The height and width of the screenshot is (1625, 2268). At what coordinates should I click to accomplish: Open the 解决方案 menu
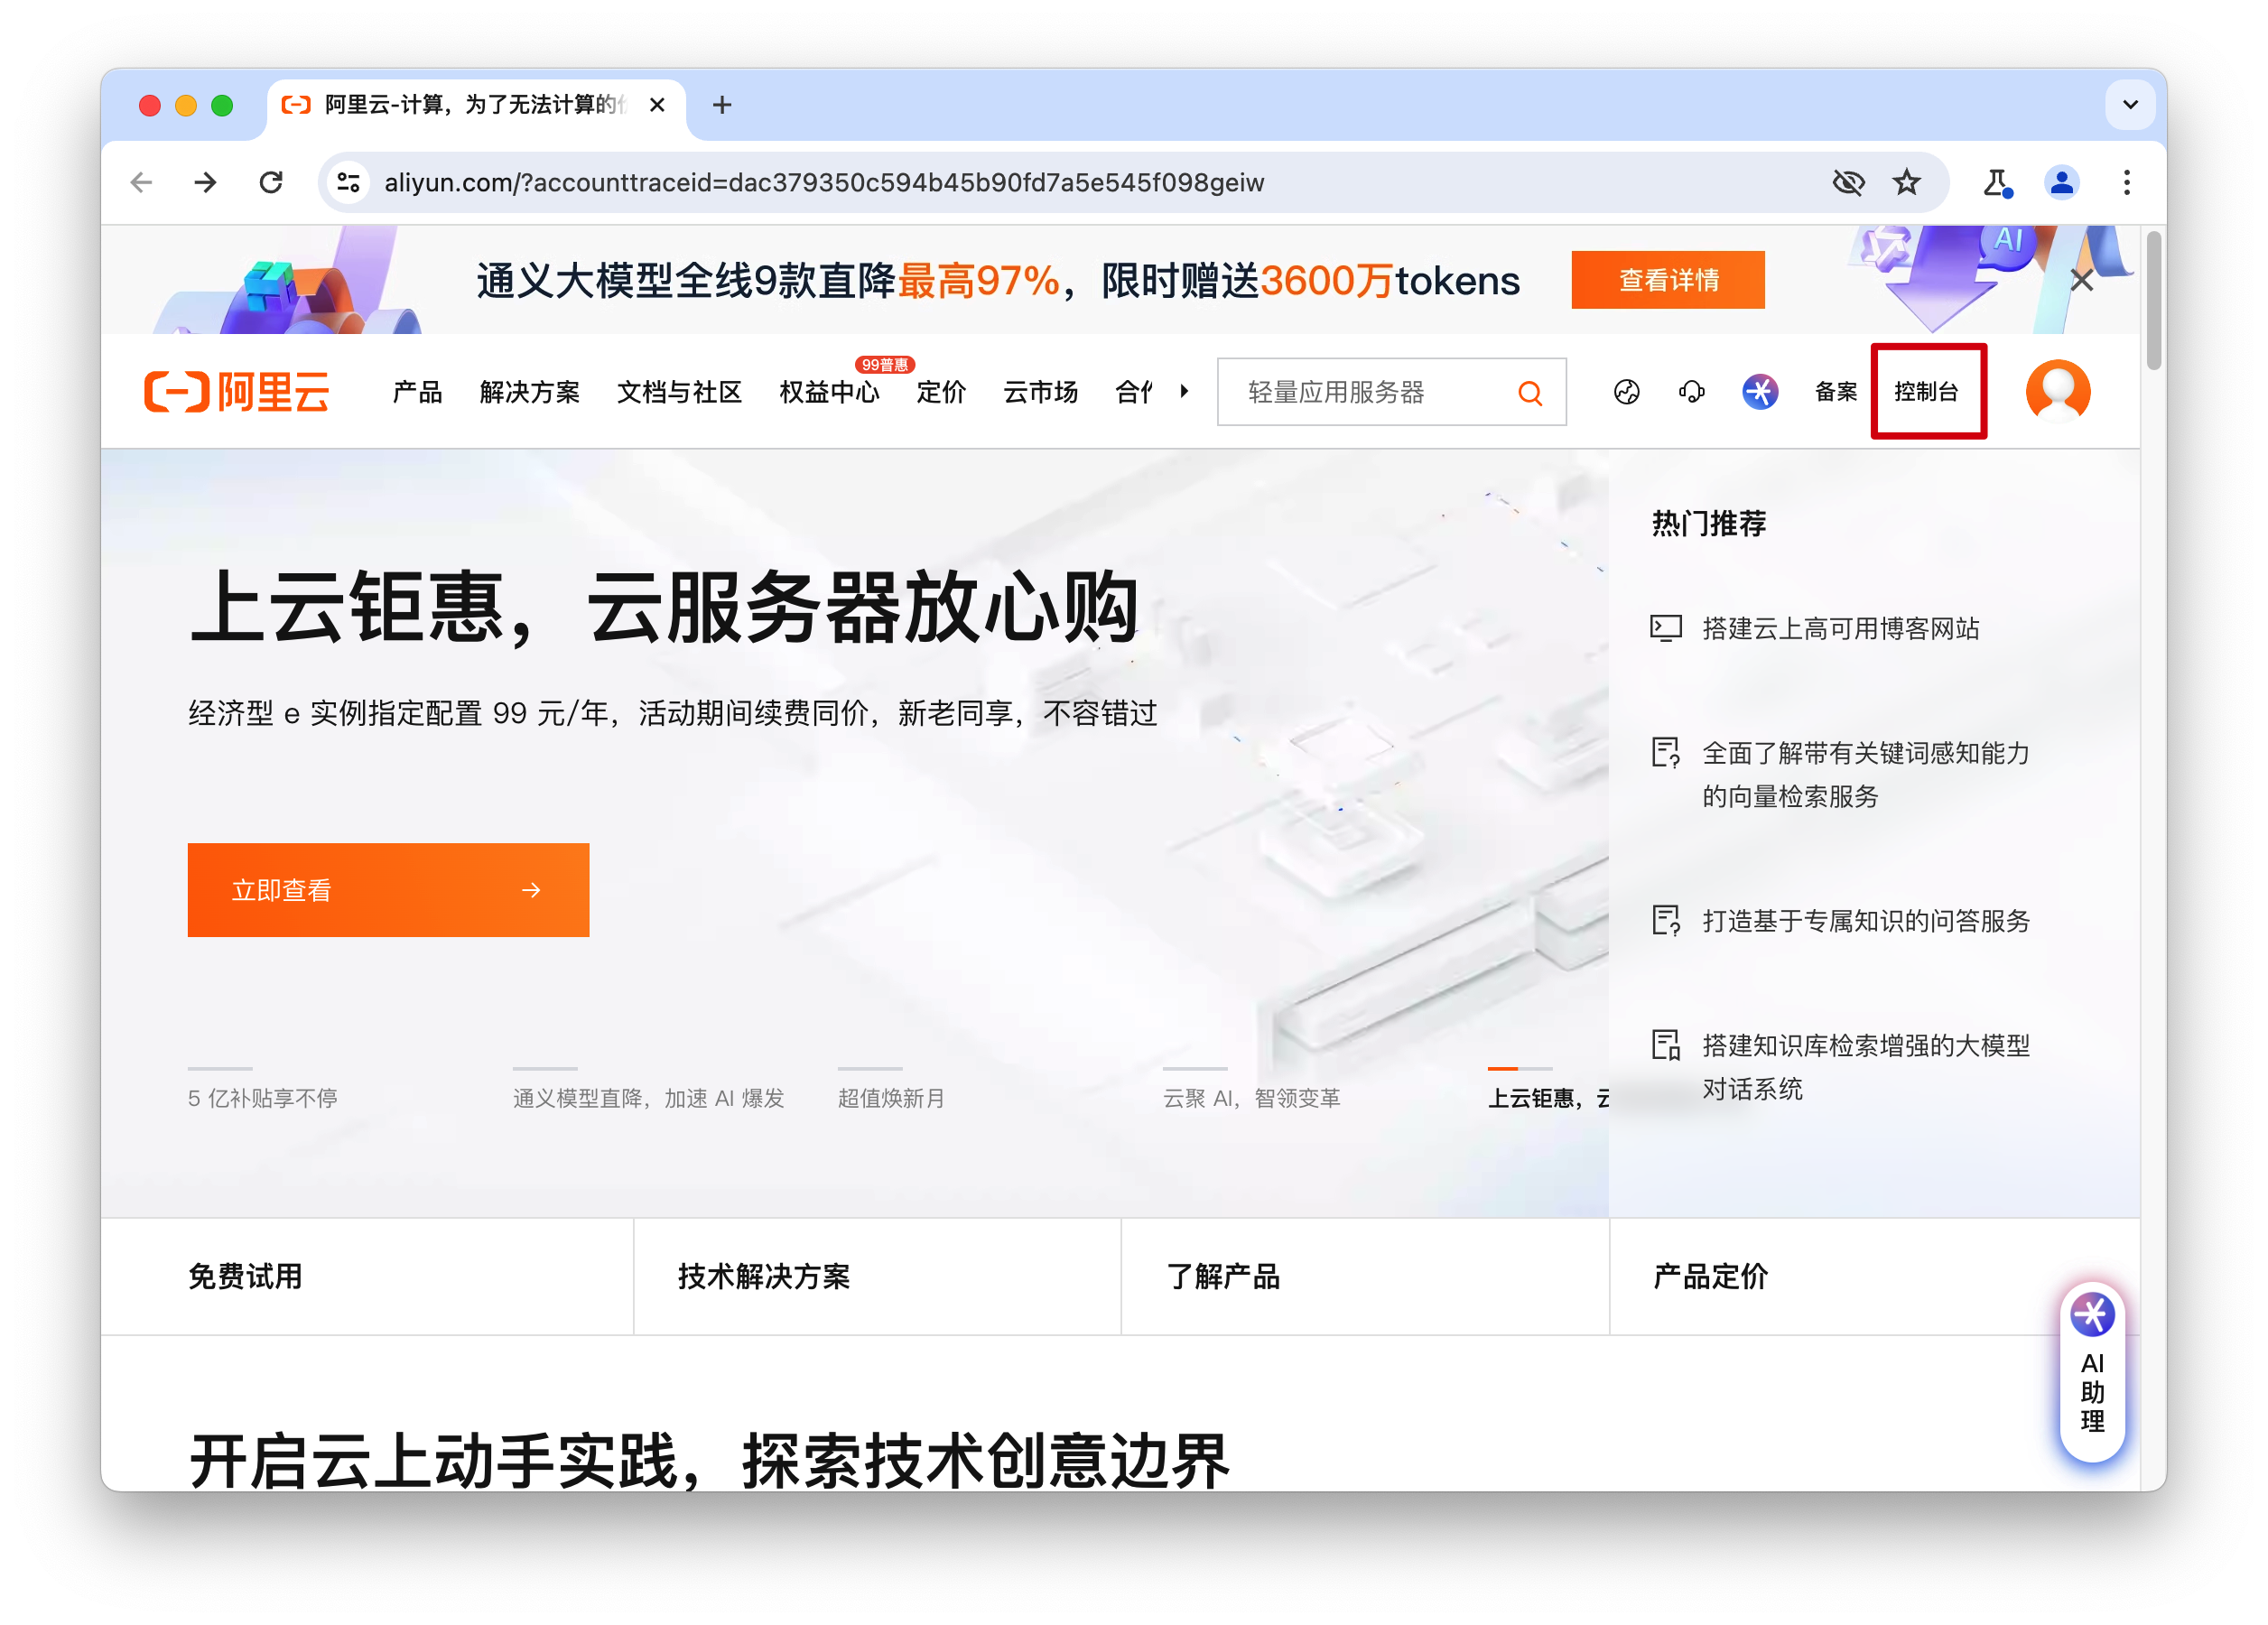coord(530,392)
